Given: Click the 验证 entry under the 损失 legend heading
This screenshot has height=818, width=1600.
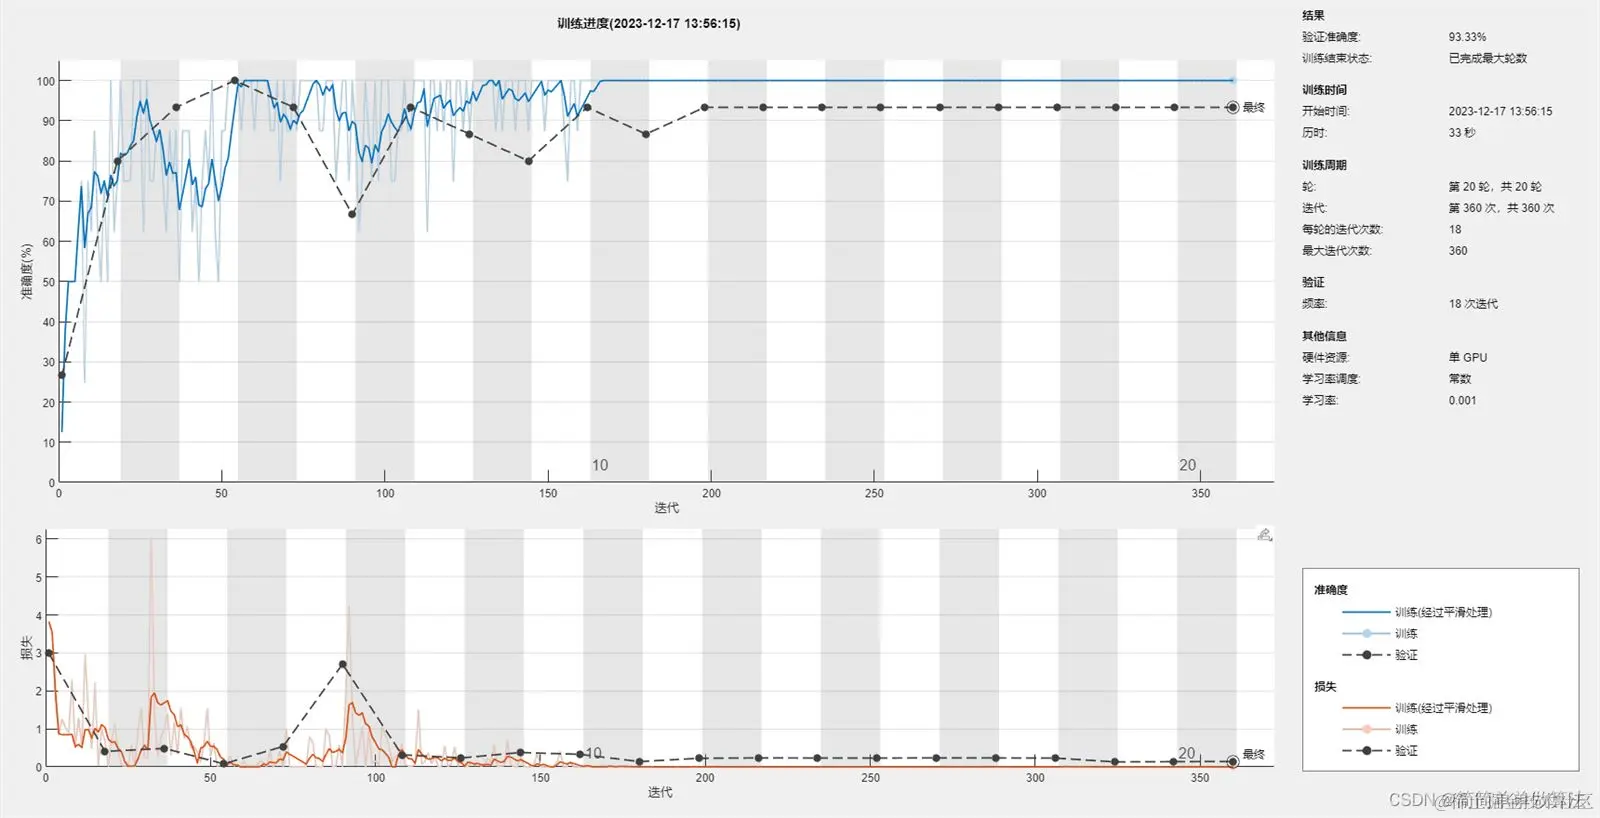Looking at the screenshot, I should click(1380, 751).
